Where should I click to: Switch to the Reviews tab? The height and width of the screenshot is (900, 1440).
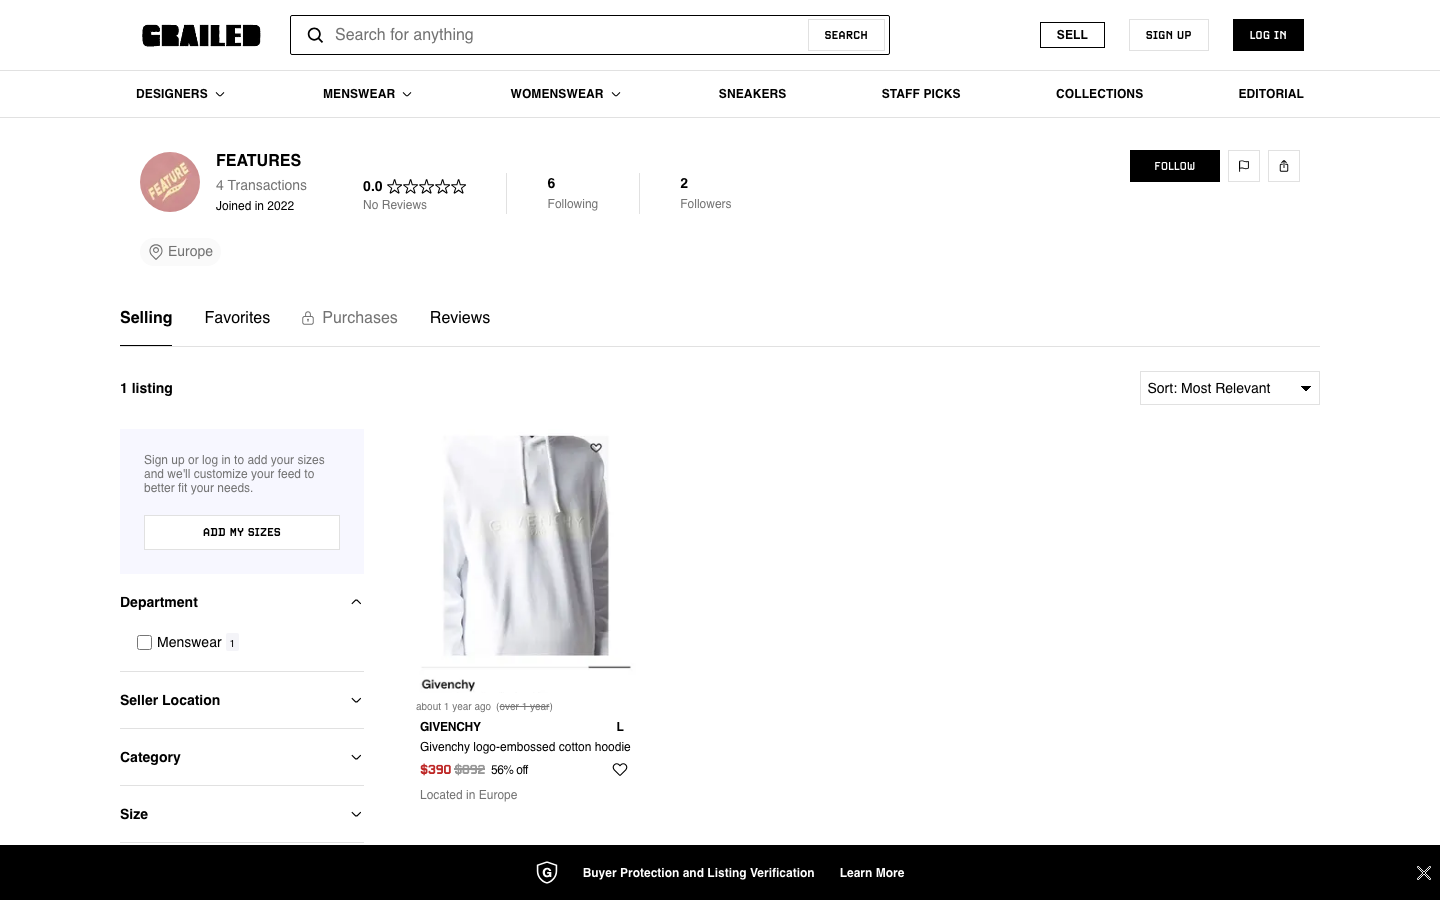(460, 318)
